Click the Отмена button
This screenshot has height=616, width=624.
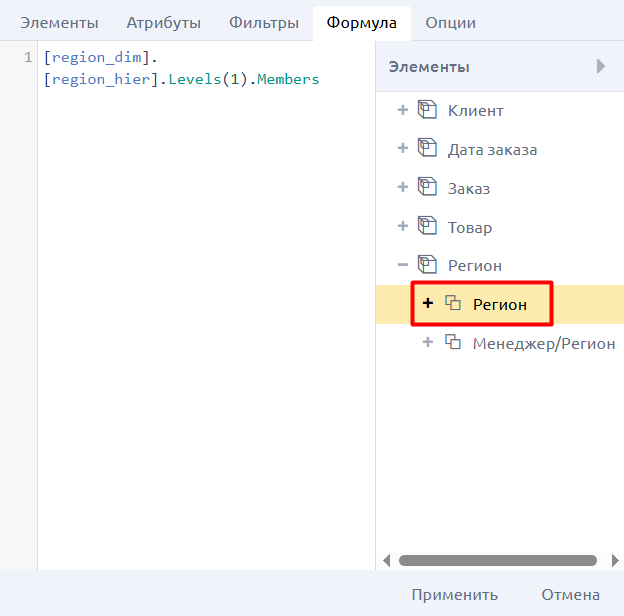pyautogui.click(x=570, y=594)
